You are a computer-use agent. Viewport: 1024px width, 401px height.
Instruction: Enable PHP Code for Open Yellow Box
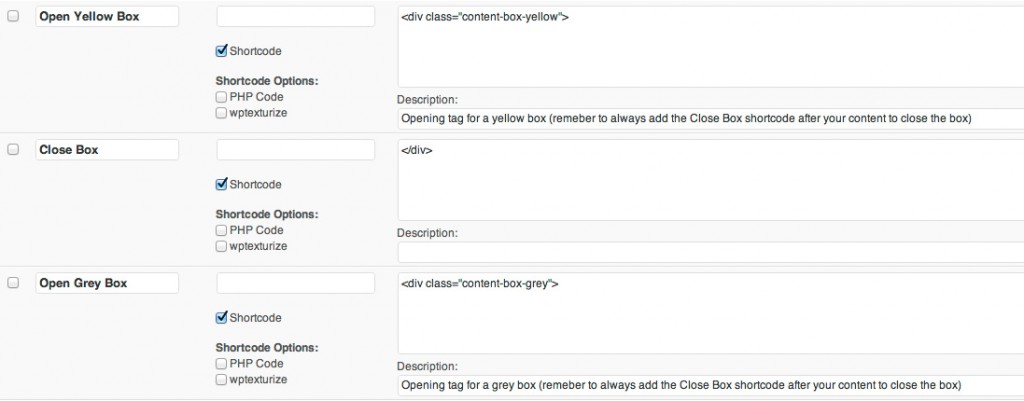[x=221, y=97]
